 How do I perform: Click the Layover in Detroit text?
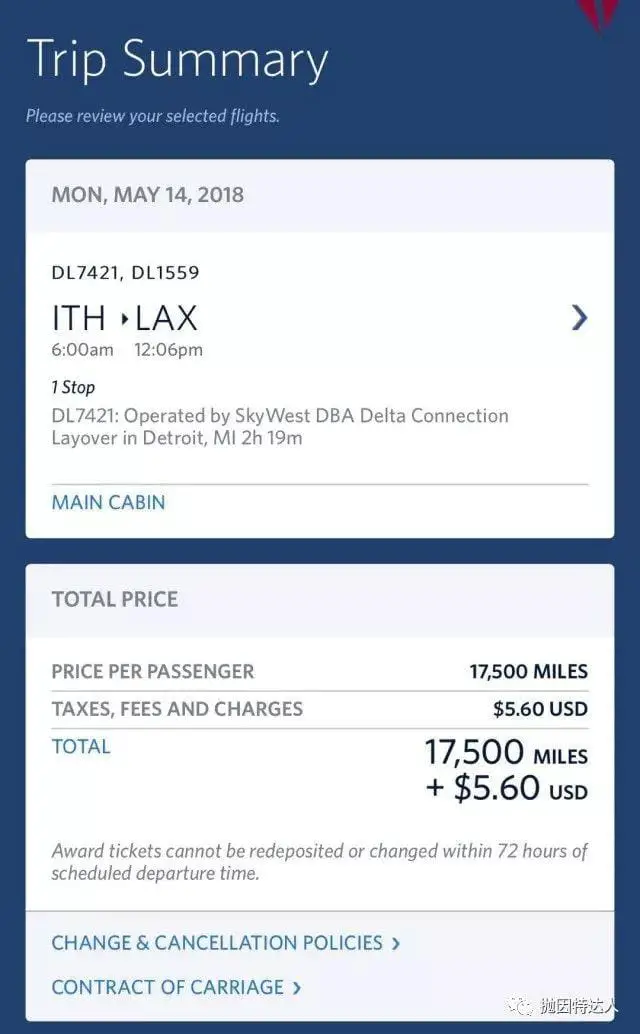tap(177, 437)
